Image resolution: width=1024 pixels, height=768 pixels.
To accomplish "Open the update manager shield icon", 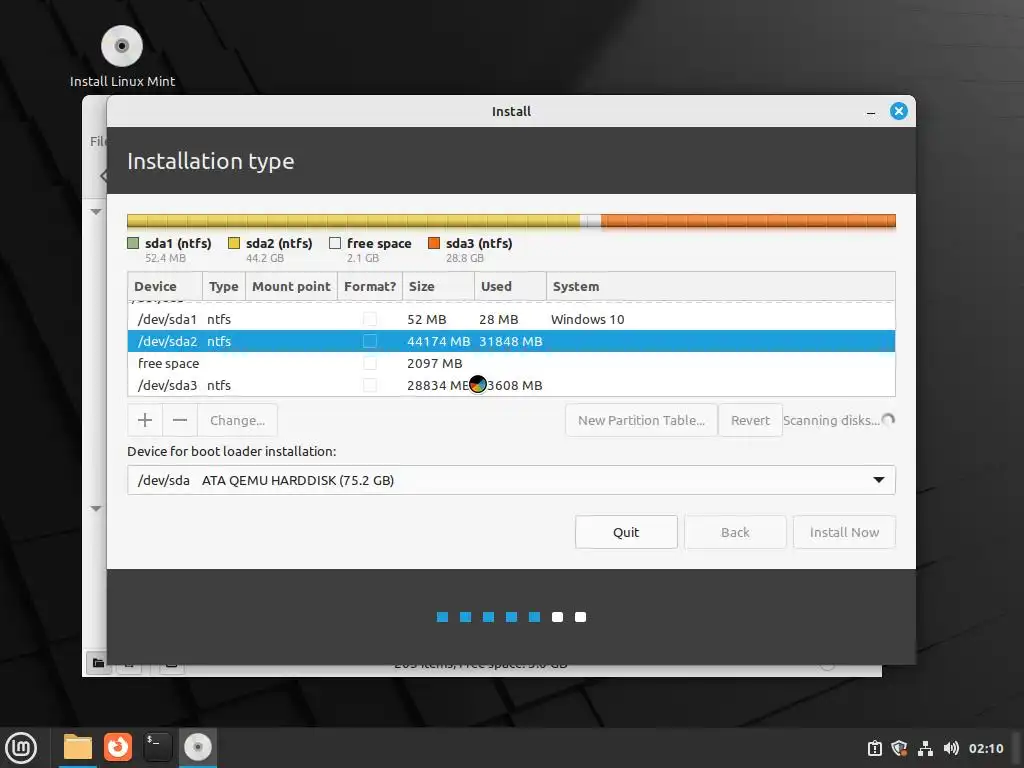I will click(899, 748).
